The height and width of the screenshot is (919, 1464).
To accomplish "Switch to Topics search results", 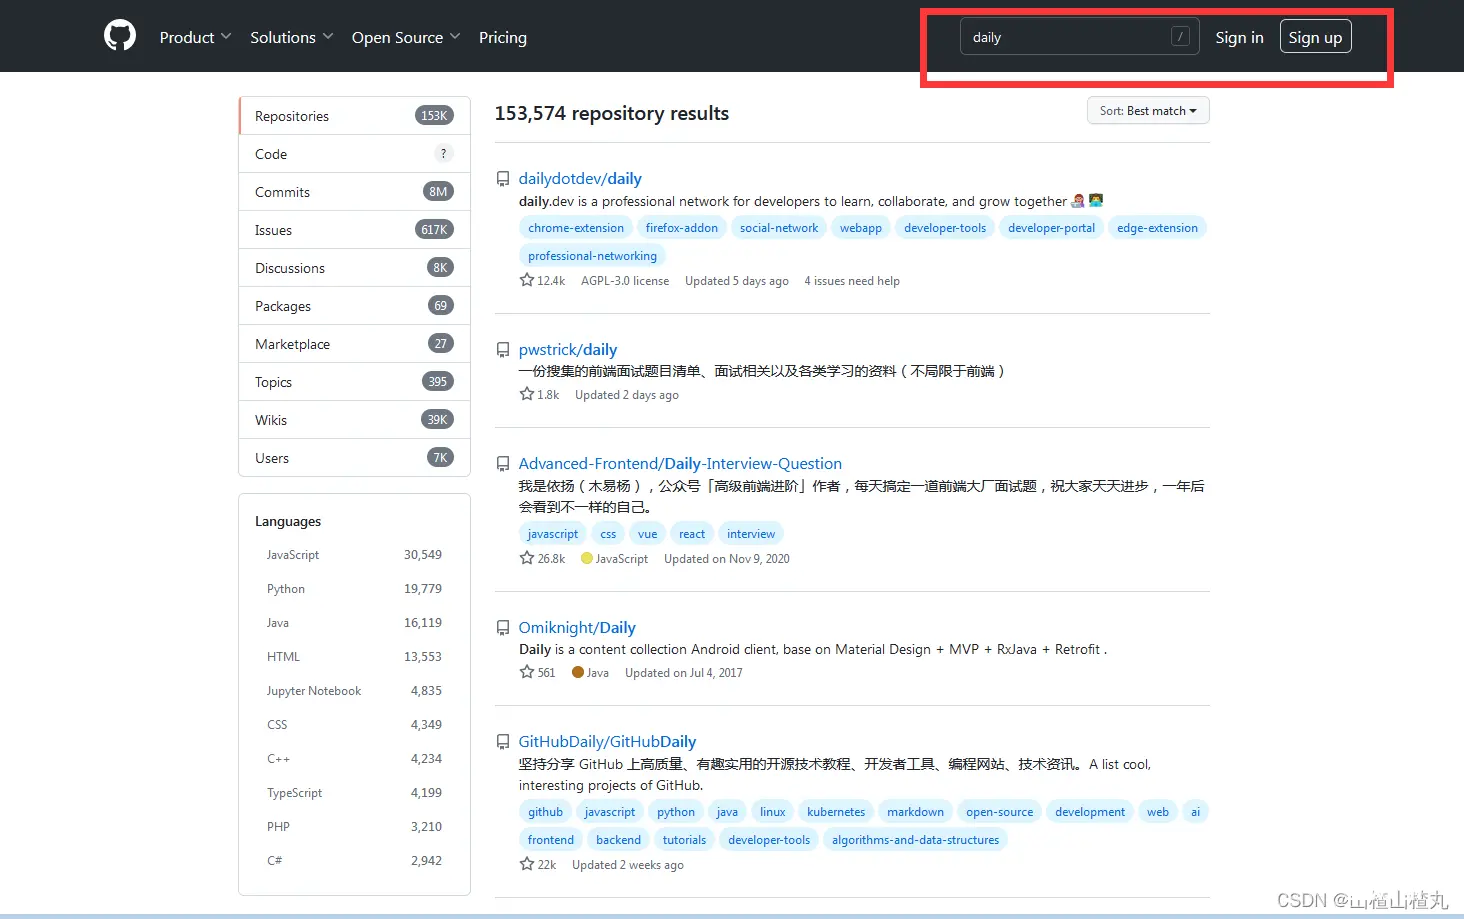I will pyautogui.click(x=355, y=382).
